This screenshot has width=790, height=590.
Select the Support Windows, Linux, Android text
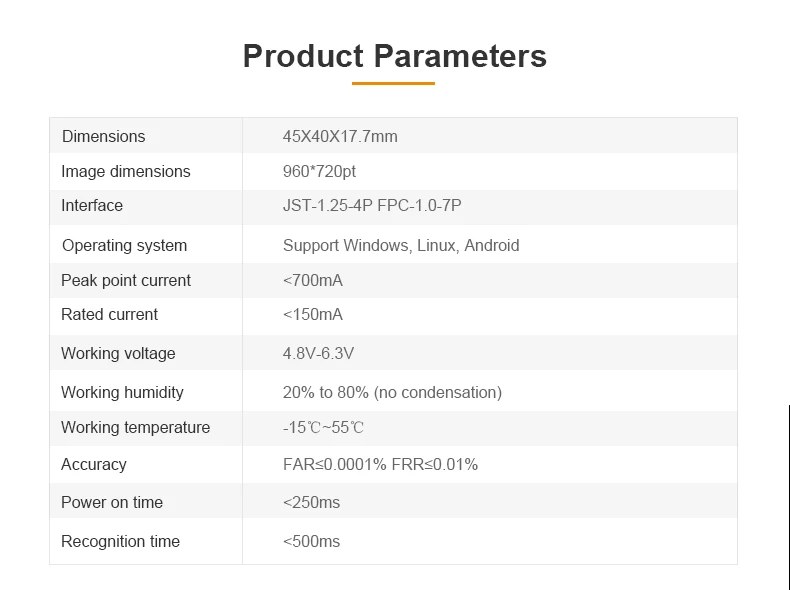click(401, 245)
